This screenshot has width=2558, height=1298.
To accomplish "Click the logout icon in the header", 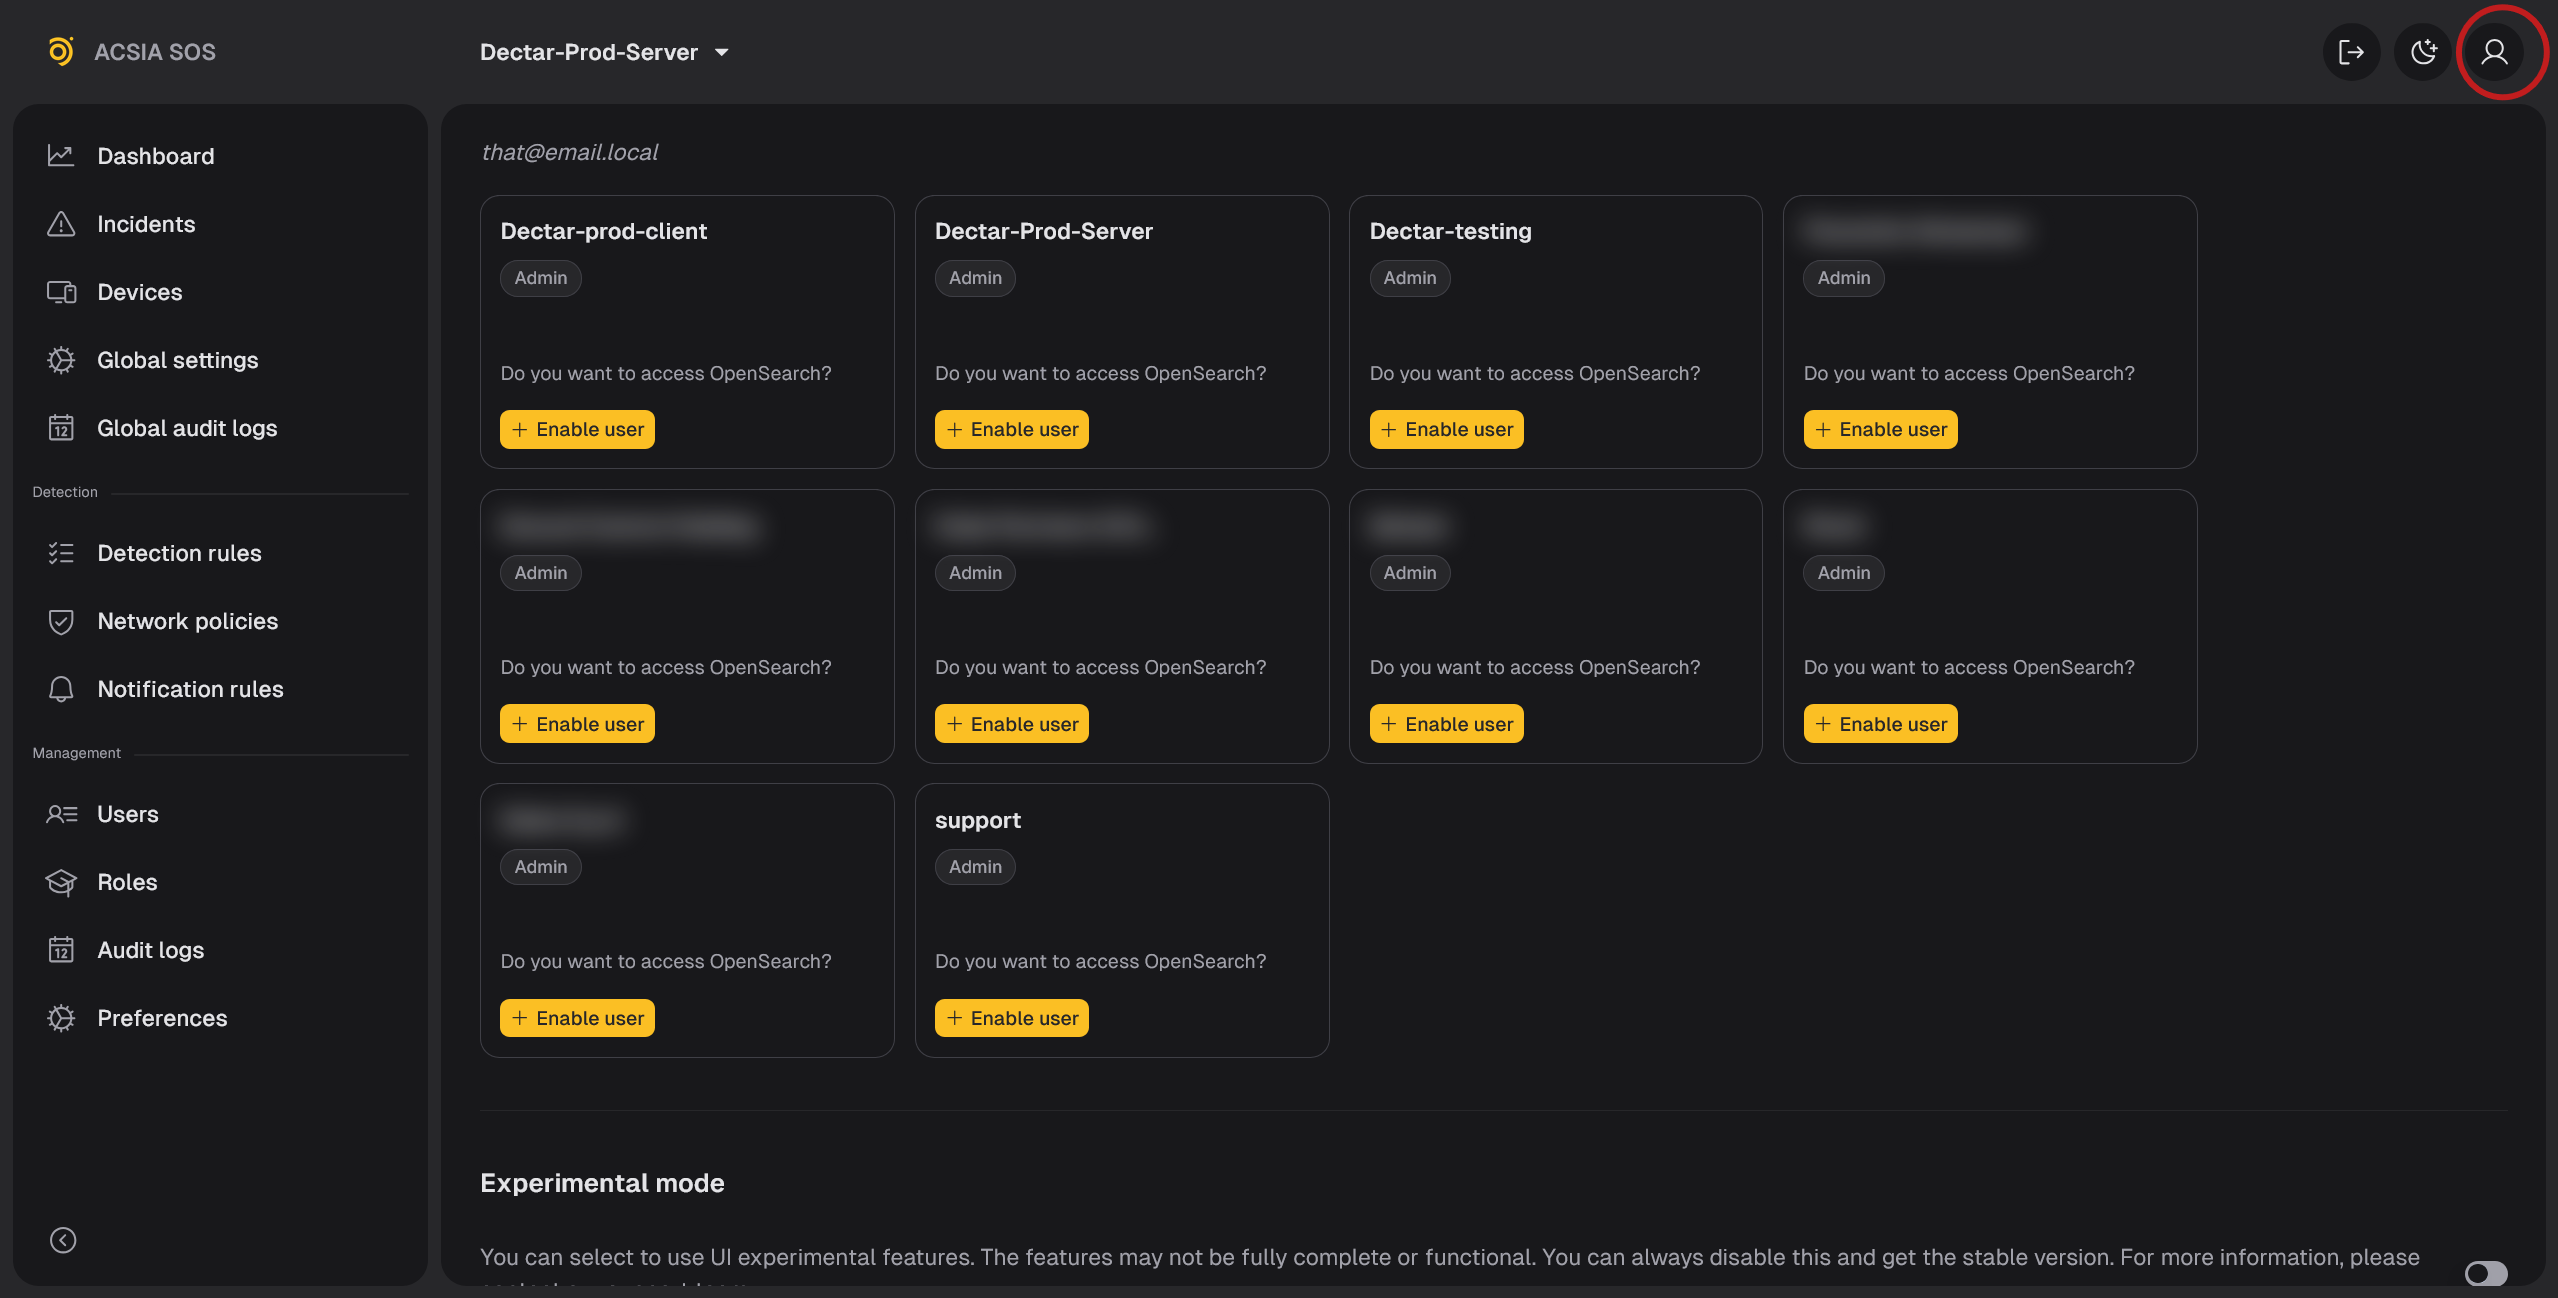I will [x=2351, y=52].
